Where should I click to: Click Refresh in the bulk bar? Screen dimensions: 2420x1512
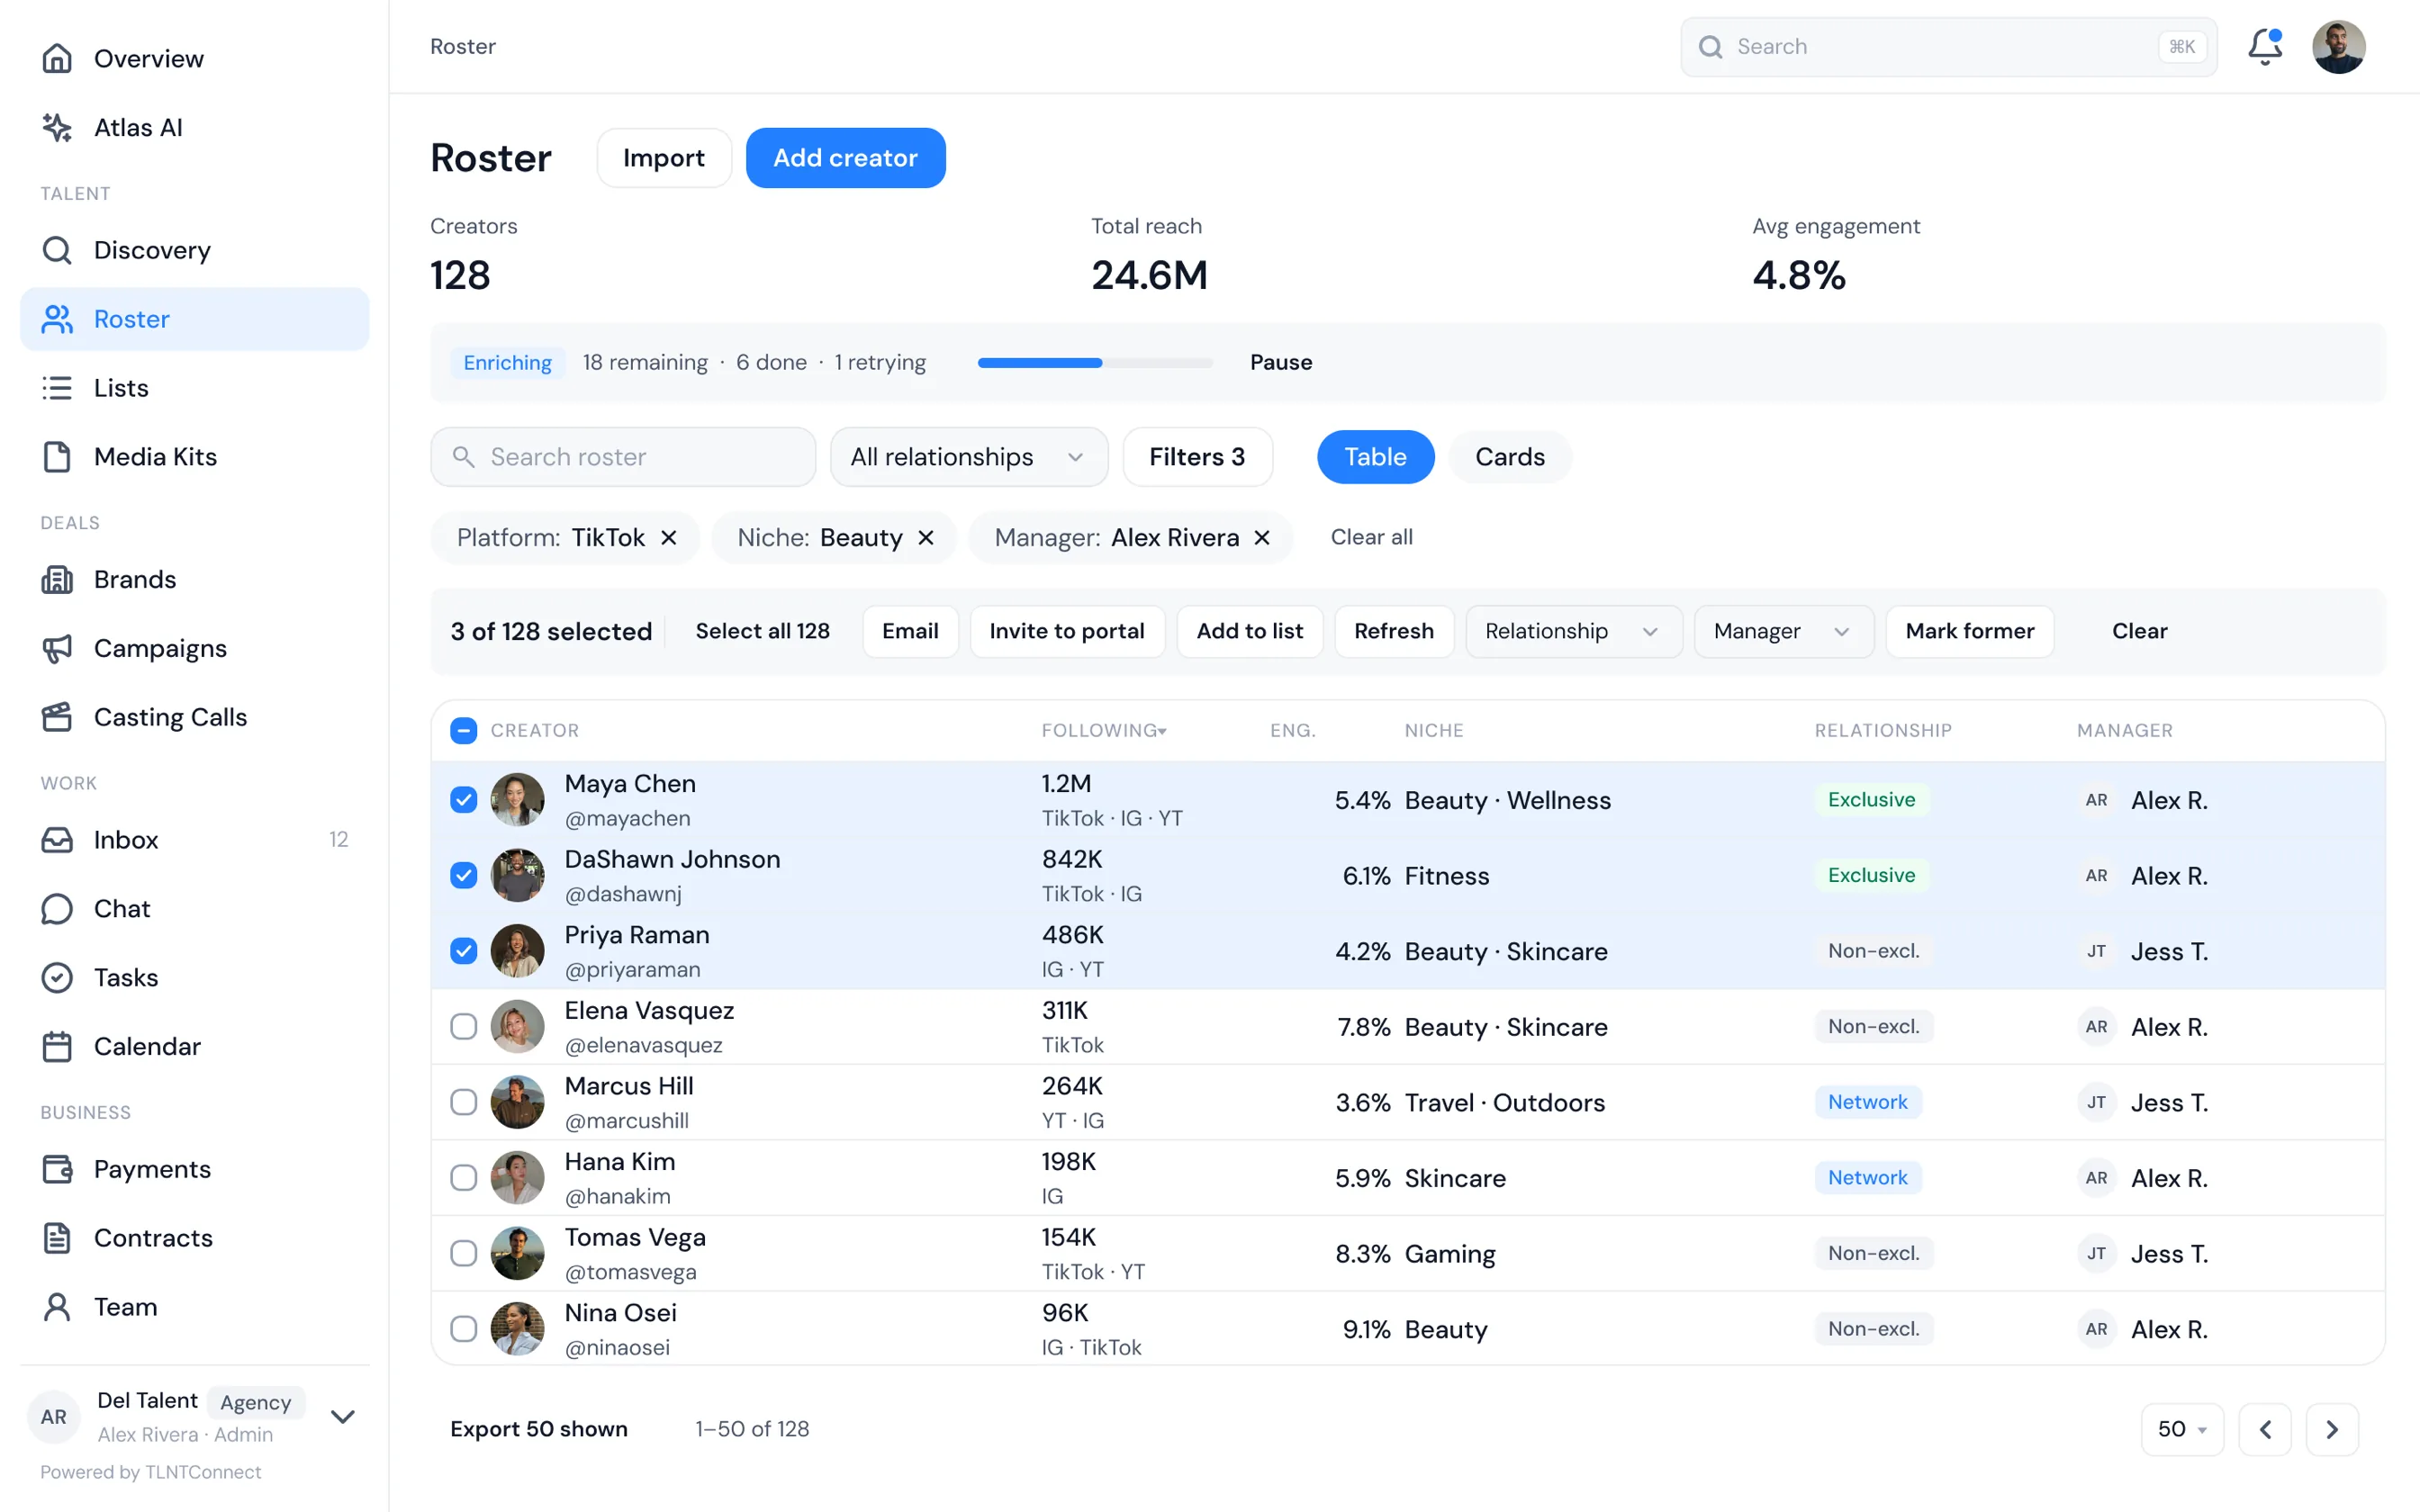[1394, 631]
